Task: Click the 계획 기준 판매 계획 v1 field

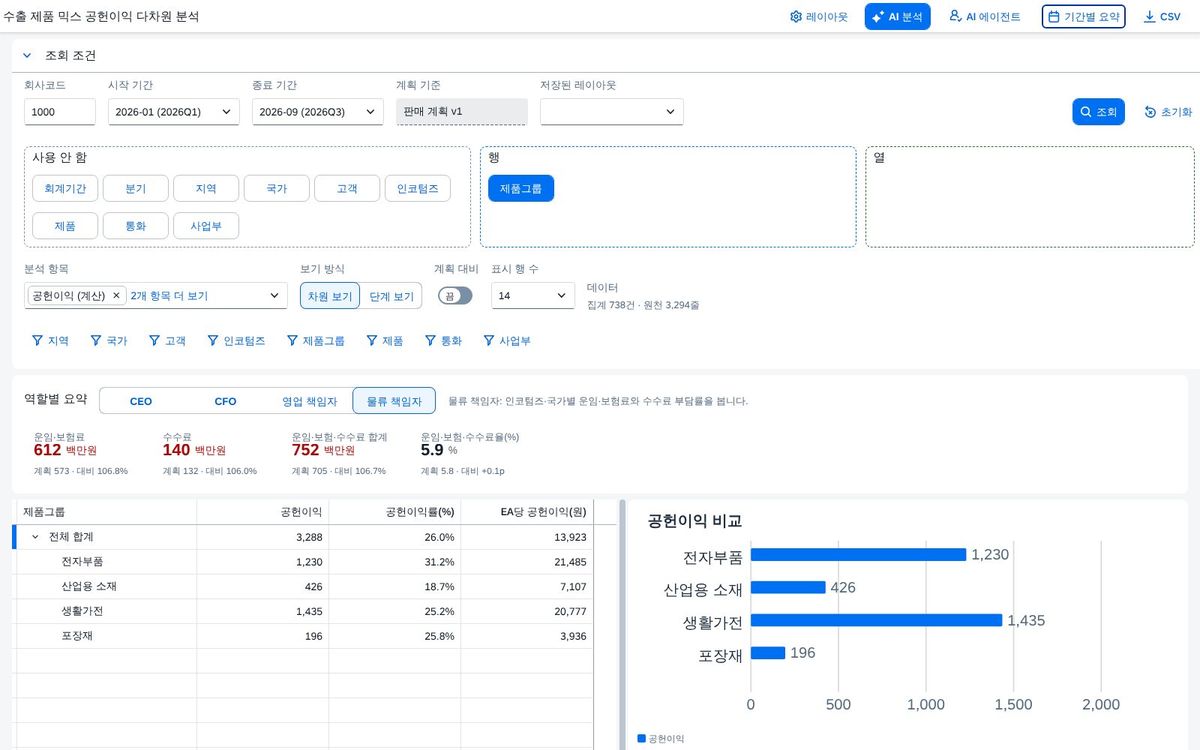Action: coord(461,111)
